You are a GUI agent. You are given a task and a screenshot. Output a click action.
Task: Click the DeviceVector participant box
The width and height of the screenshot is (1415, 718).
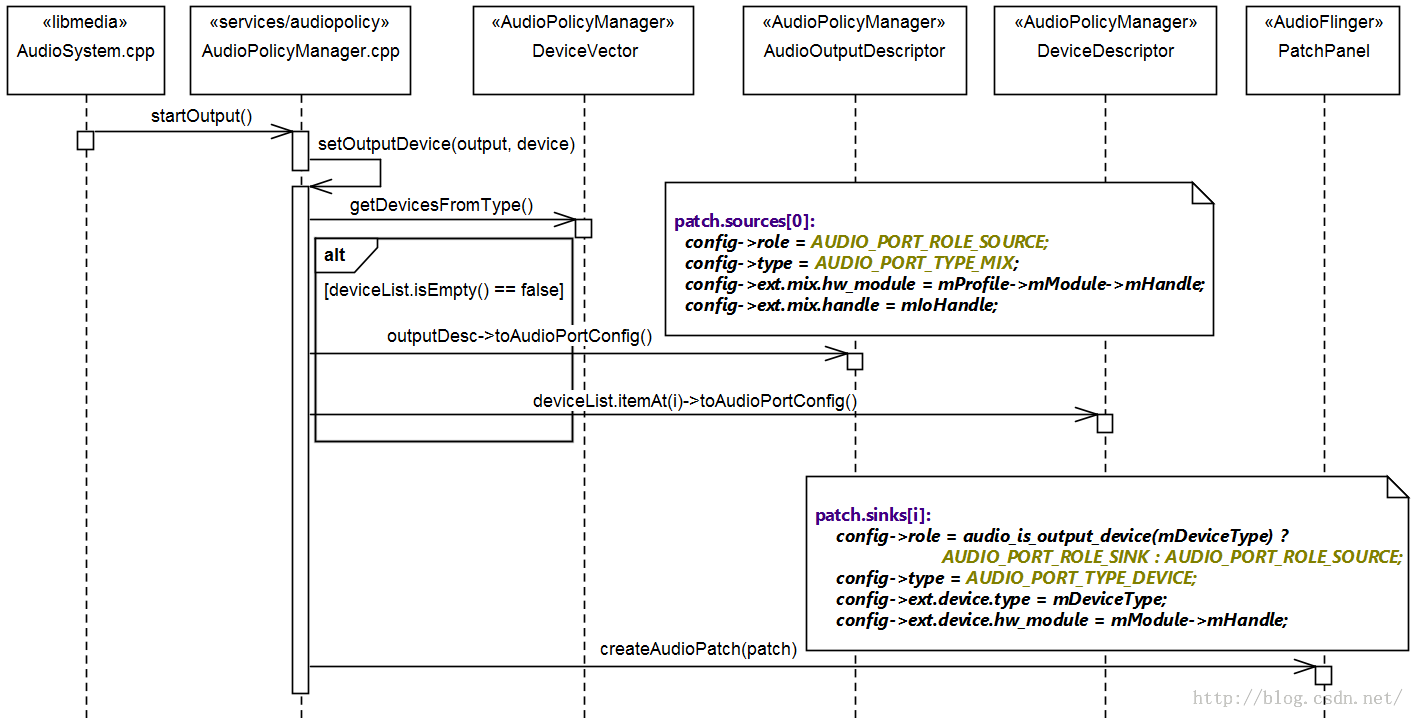coord(584,50)
